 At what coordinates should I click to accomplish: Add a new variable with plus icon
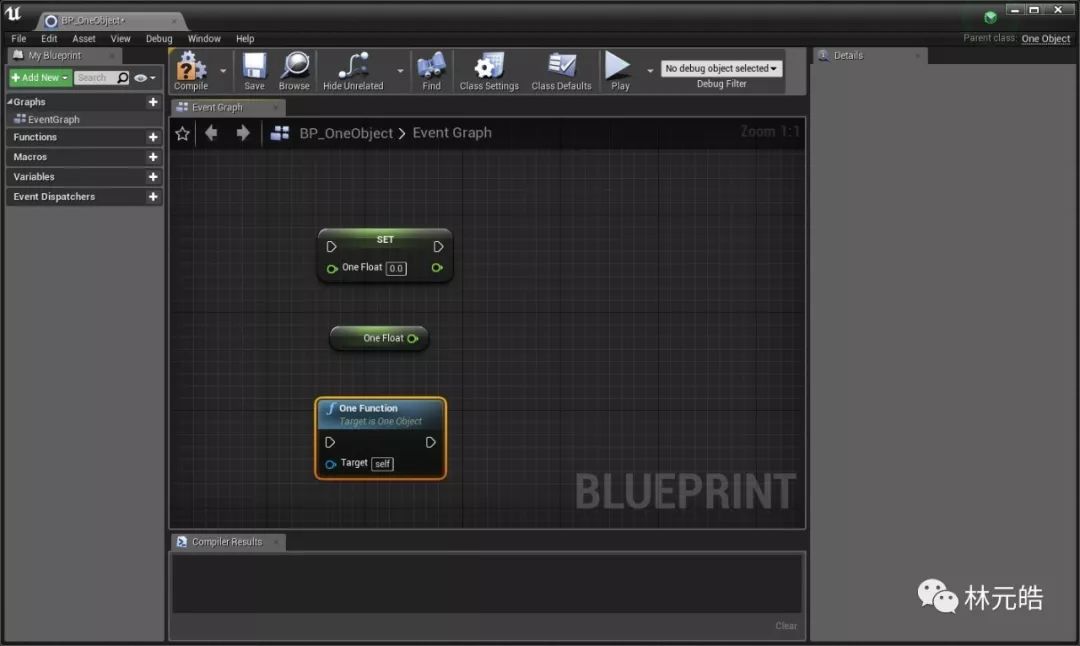(x=153, y=177)
